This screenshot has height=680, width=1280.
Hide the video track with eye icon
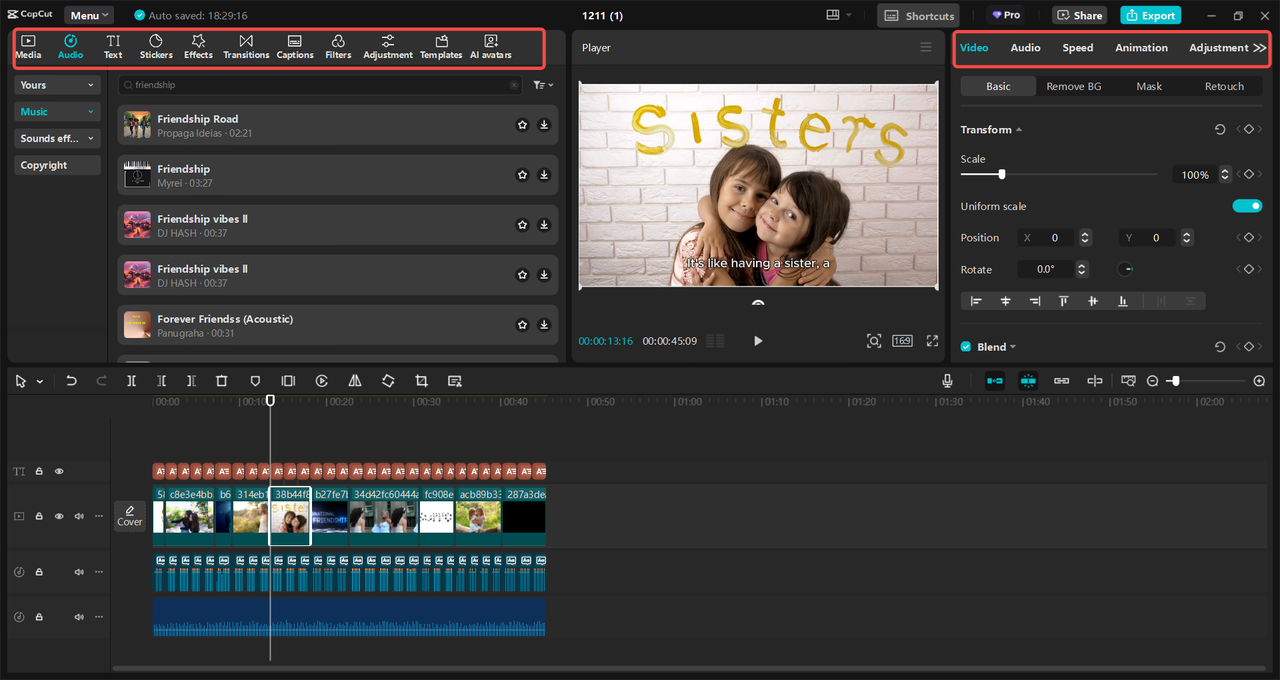pos(59,516)
